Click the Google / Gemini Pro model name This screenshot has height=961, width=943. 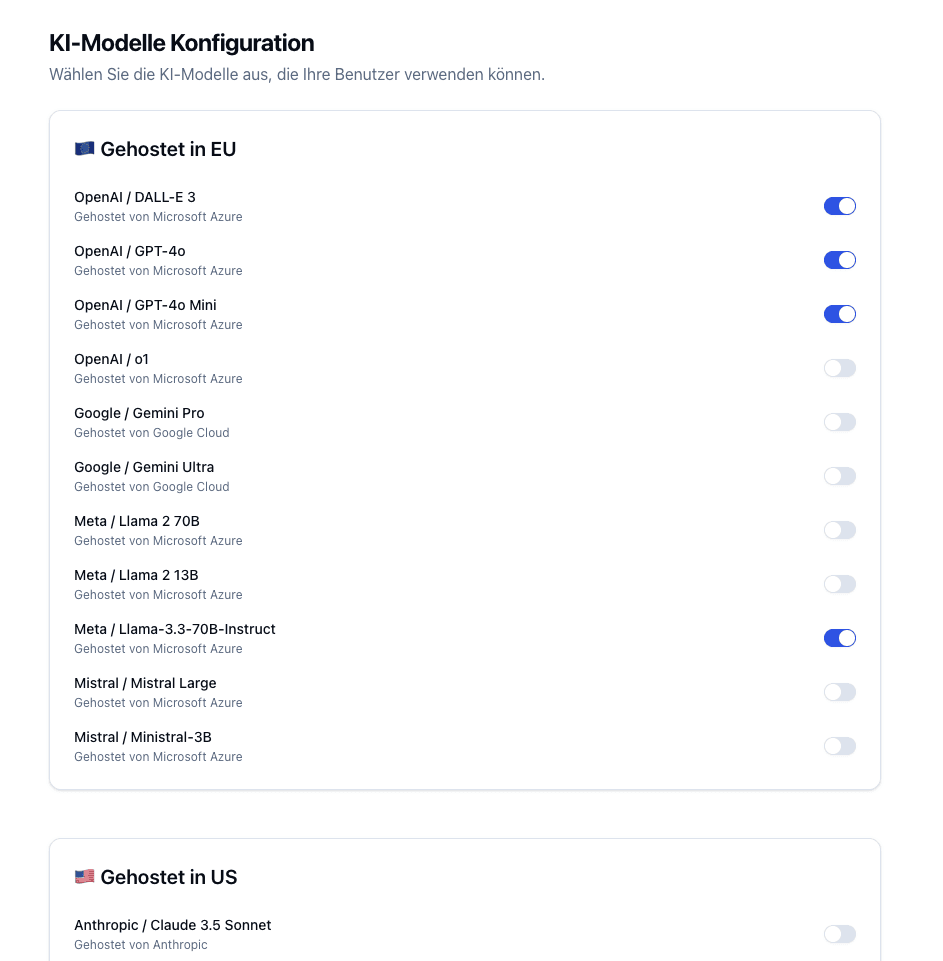pyautogui.click(x=139, y=413)
